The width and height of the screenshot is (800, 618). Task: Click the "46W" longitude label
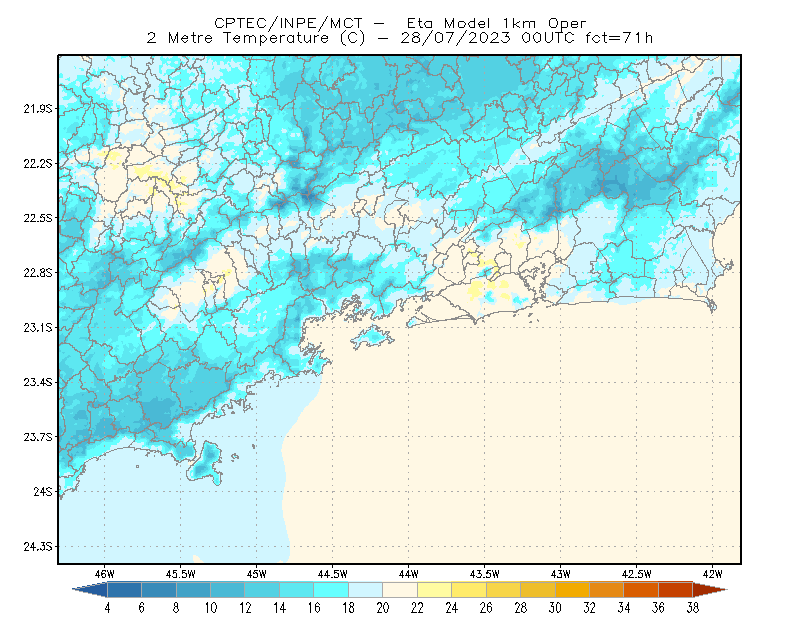[105, 574]
